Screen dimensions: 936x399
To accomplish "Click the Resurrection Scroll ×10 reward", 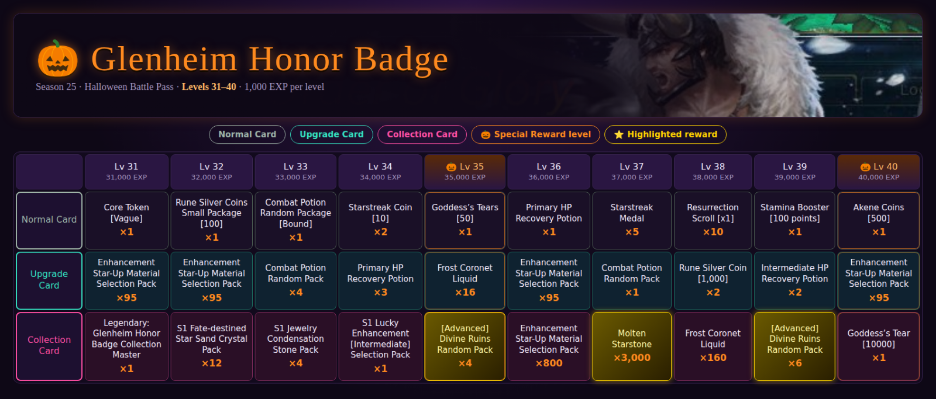I will point(713,220).
